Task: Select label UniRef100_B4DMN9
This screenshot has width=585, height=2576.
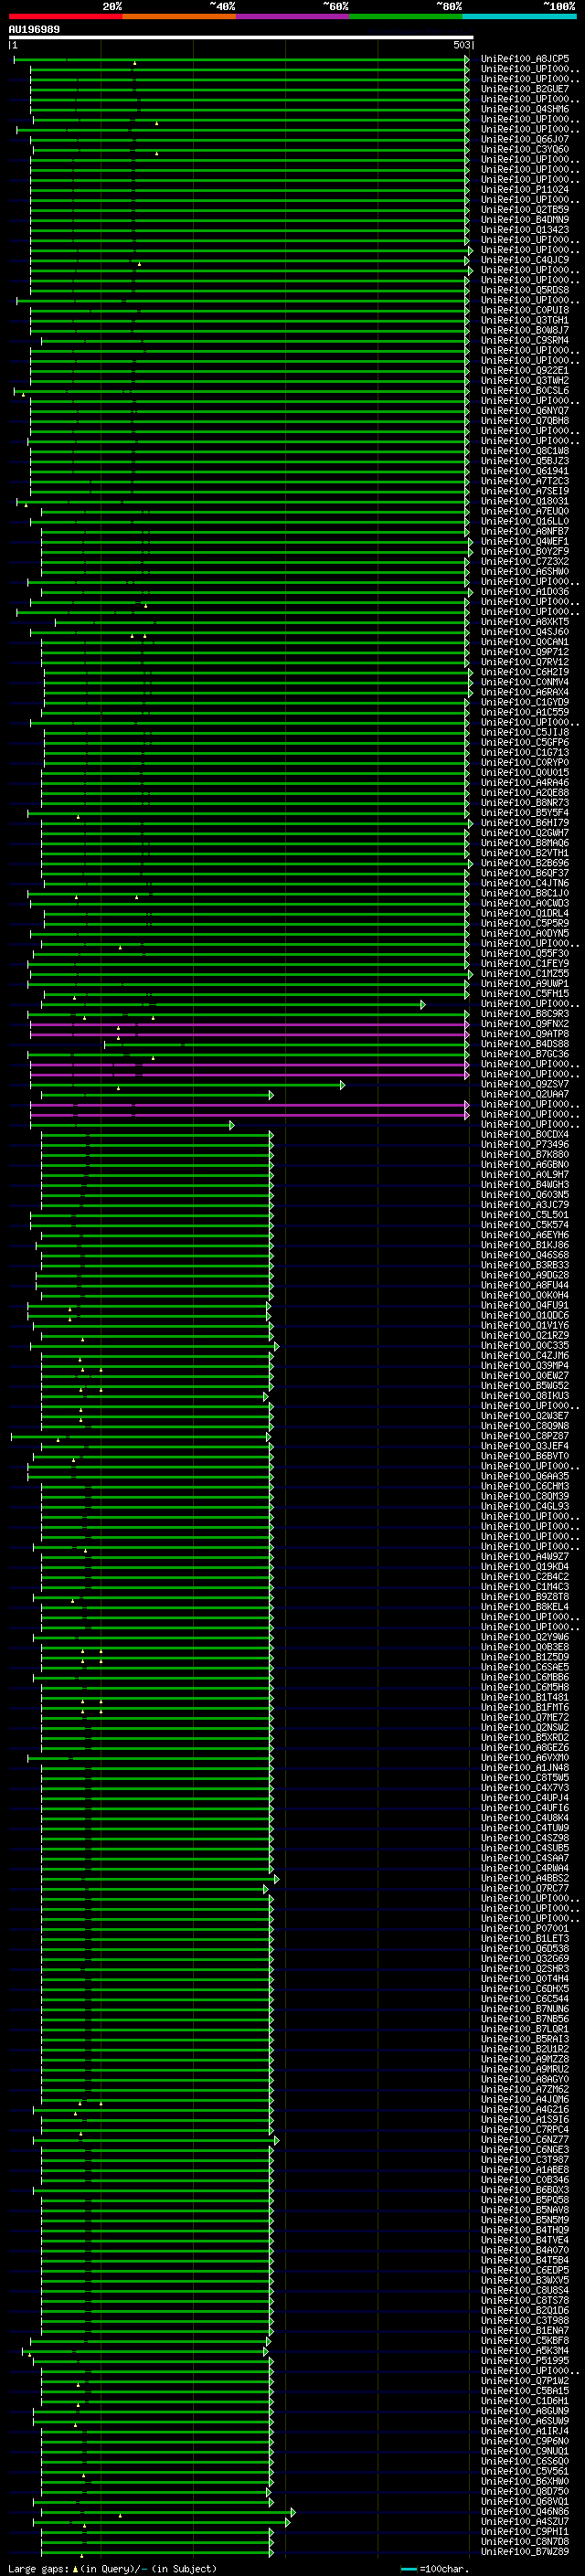Action: tap(525, 220)
